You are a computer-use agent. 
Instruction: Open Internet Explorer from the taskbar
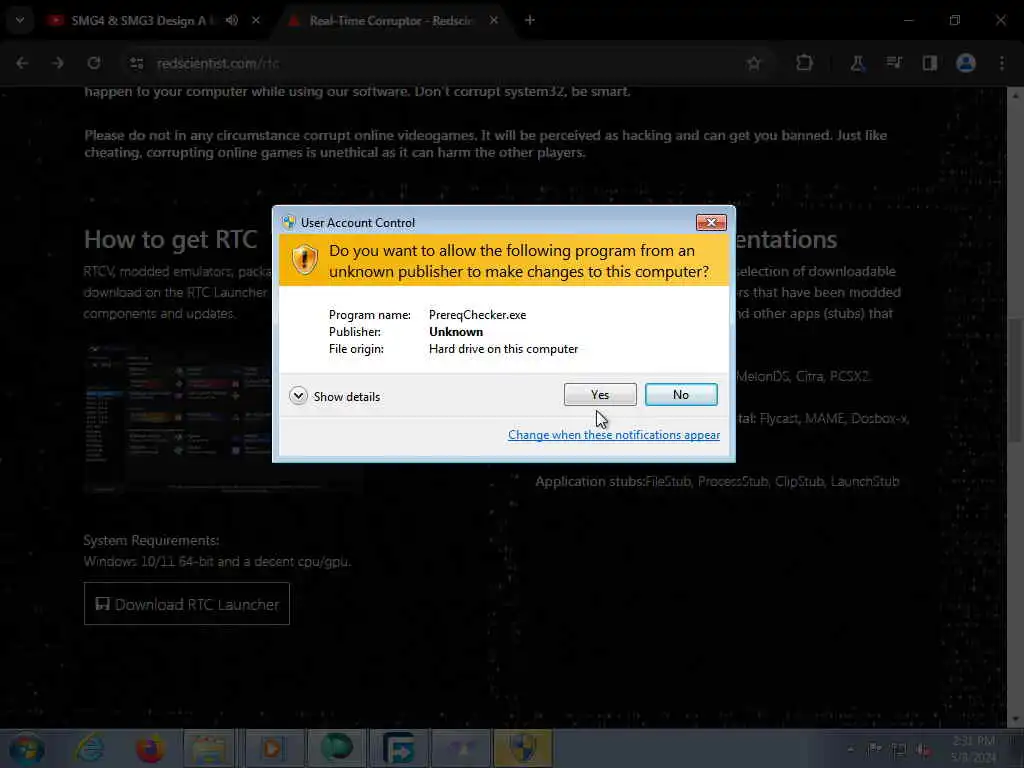(89, 748)
